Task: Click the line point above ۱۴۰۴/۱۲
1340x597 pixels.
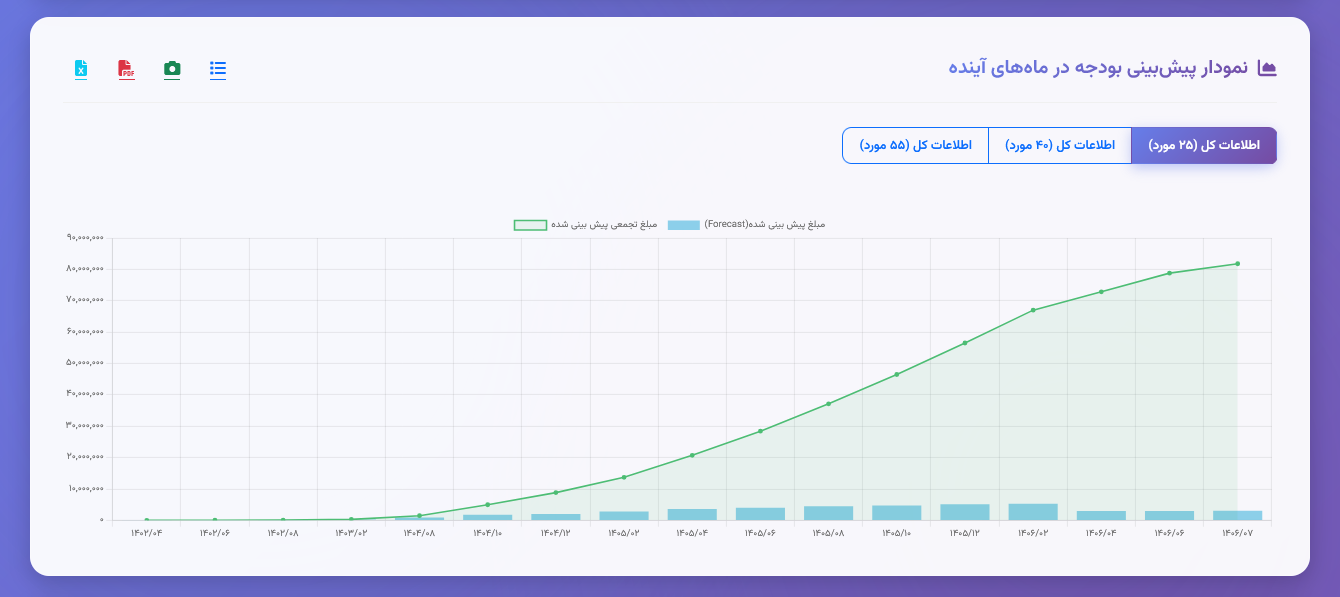Action: click(556, 492)
